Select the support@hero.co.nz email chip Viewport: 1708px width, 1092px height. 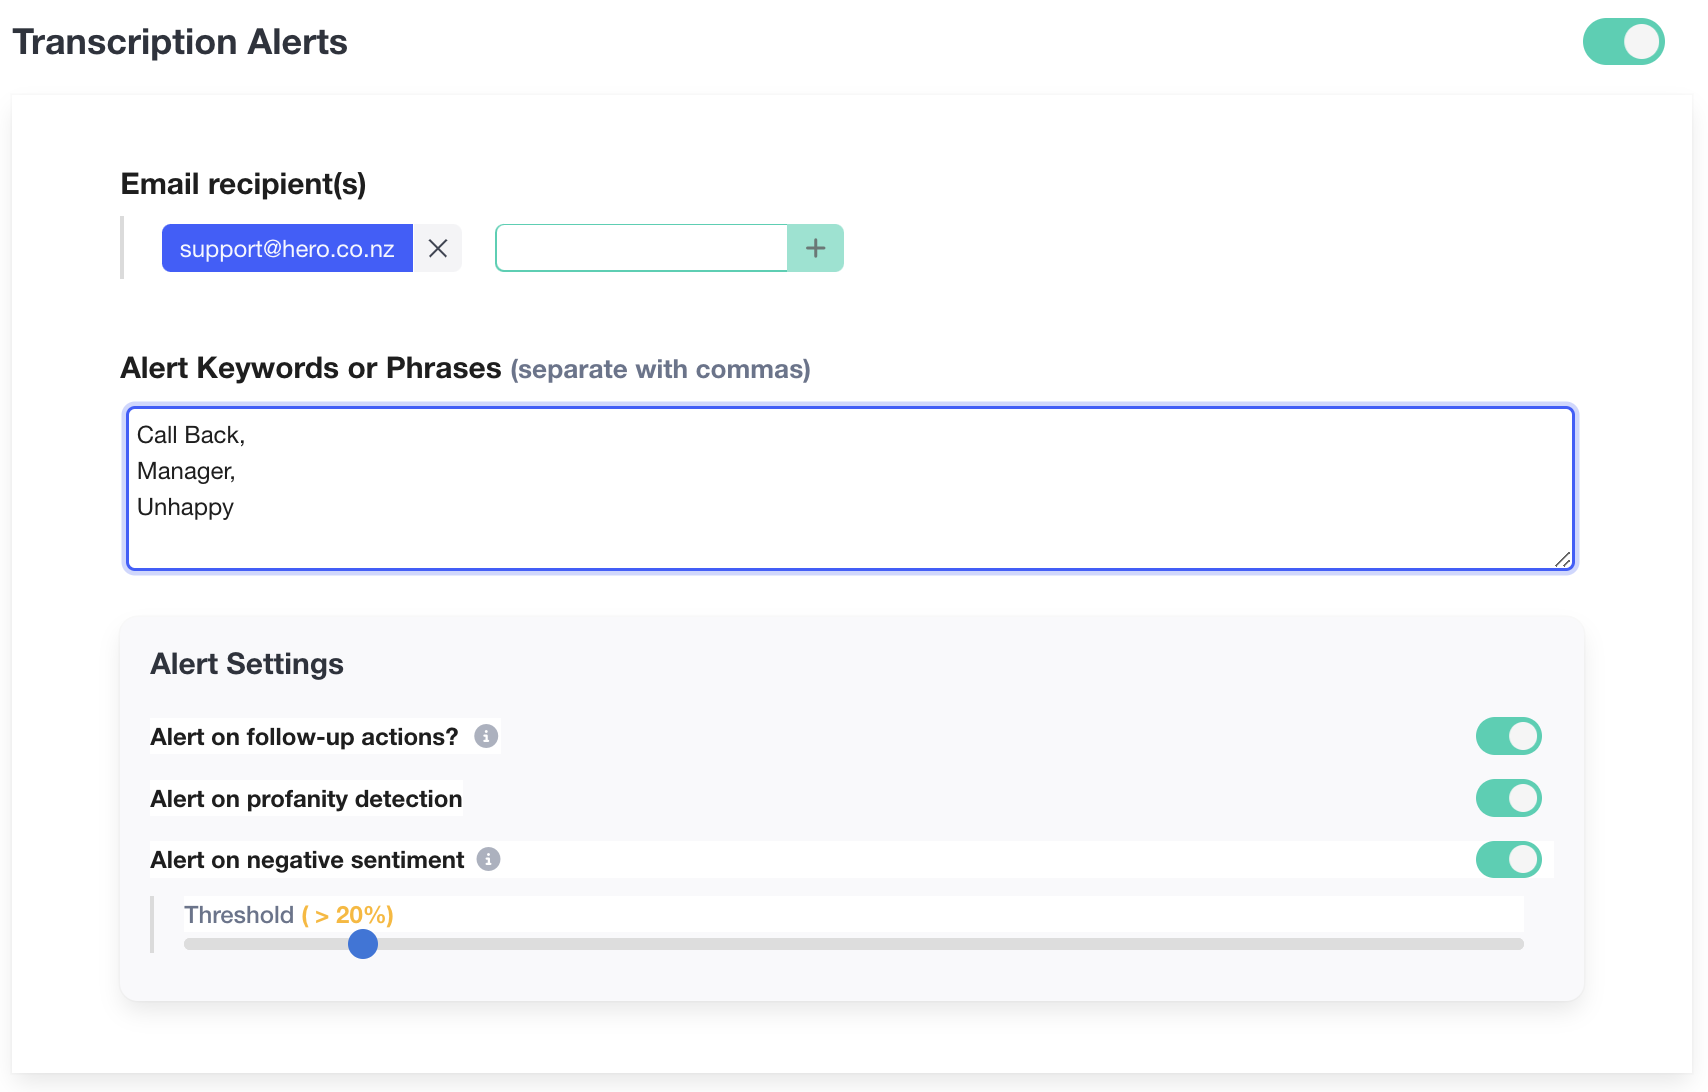287,248
